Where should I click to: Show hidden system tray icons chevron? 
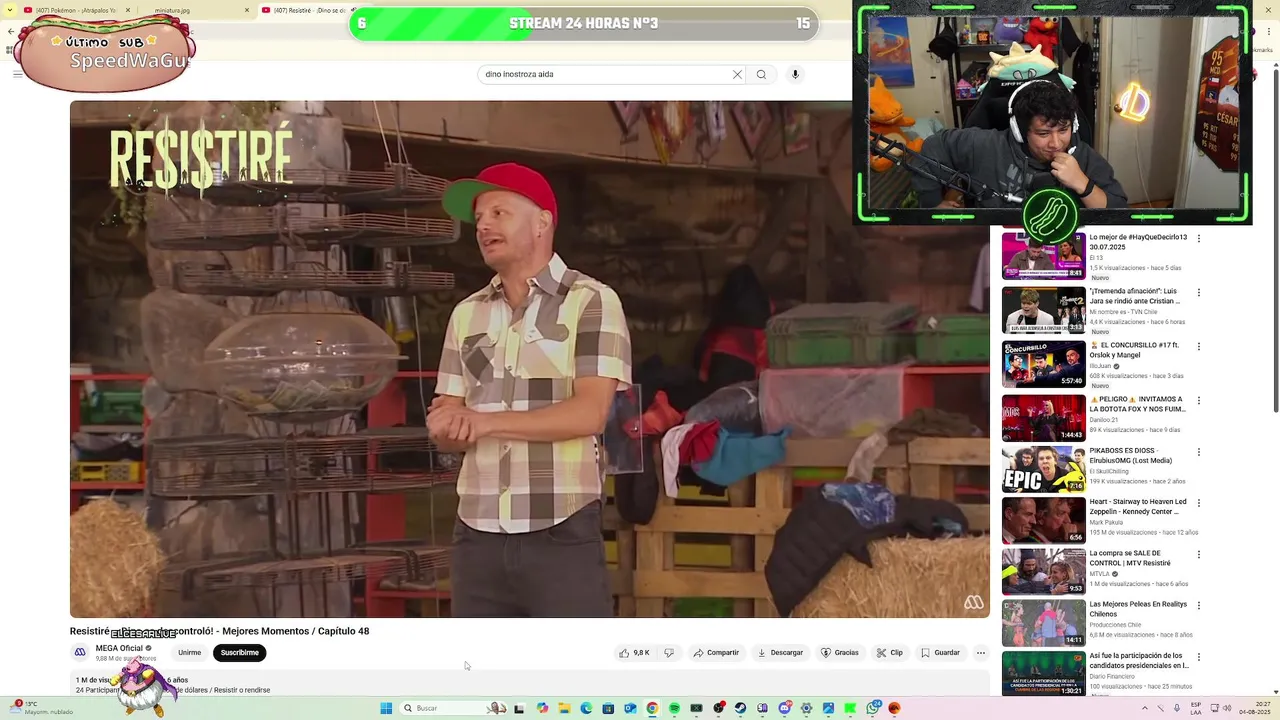click(x=1145, y=708)
